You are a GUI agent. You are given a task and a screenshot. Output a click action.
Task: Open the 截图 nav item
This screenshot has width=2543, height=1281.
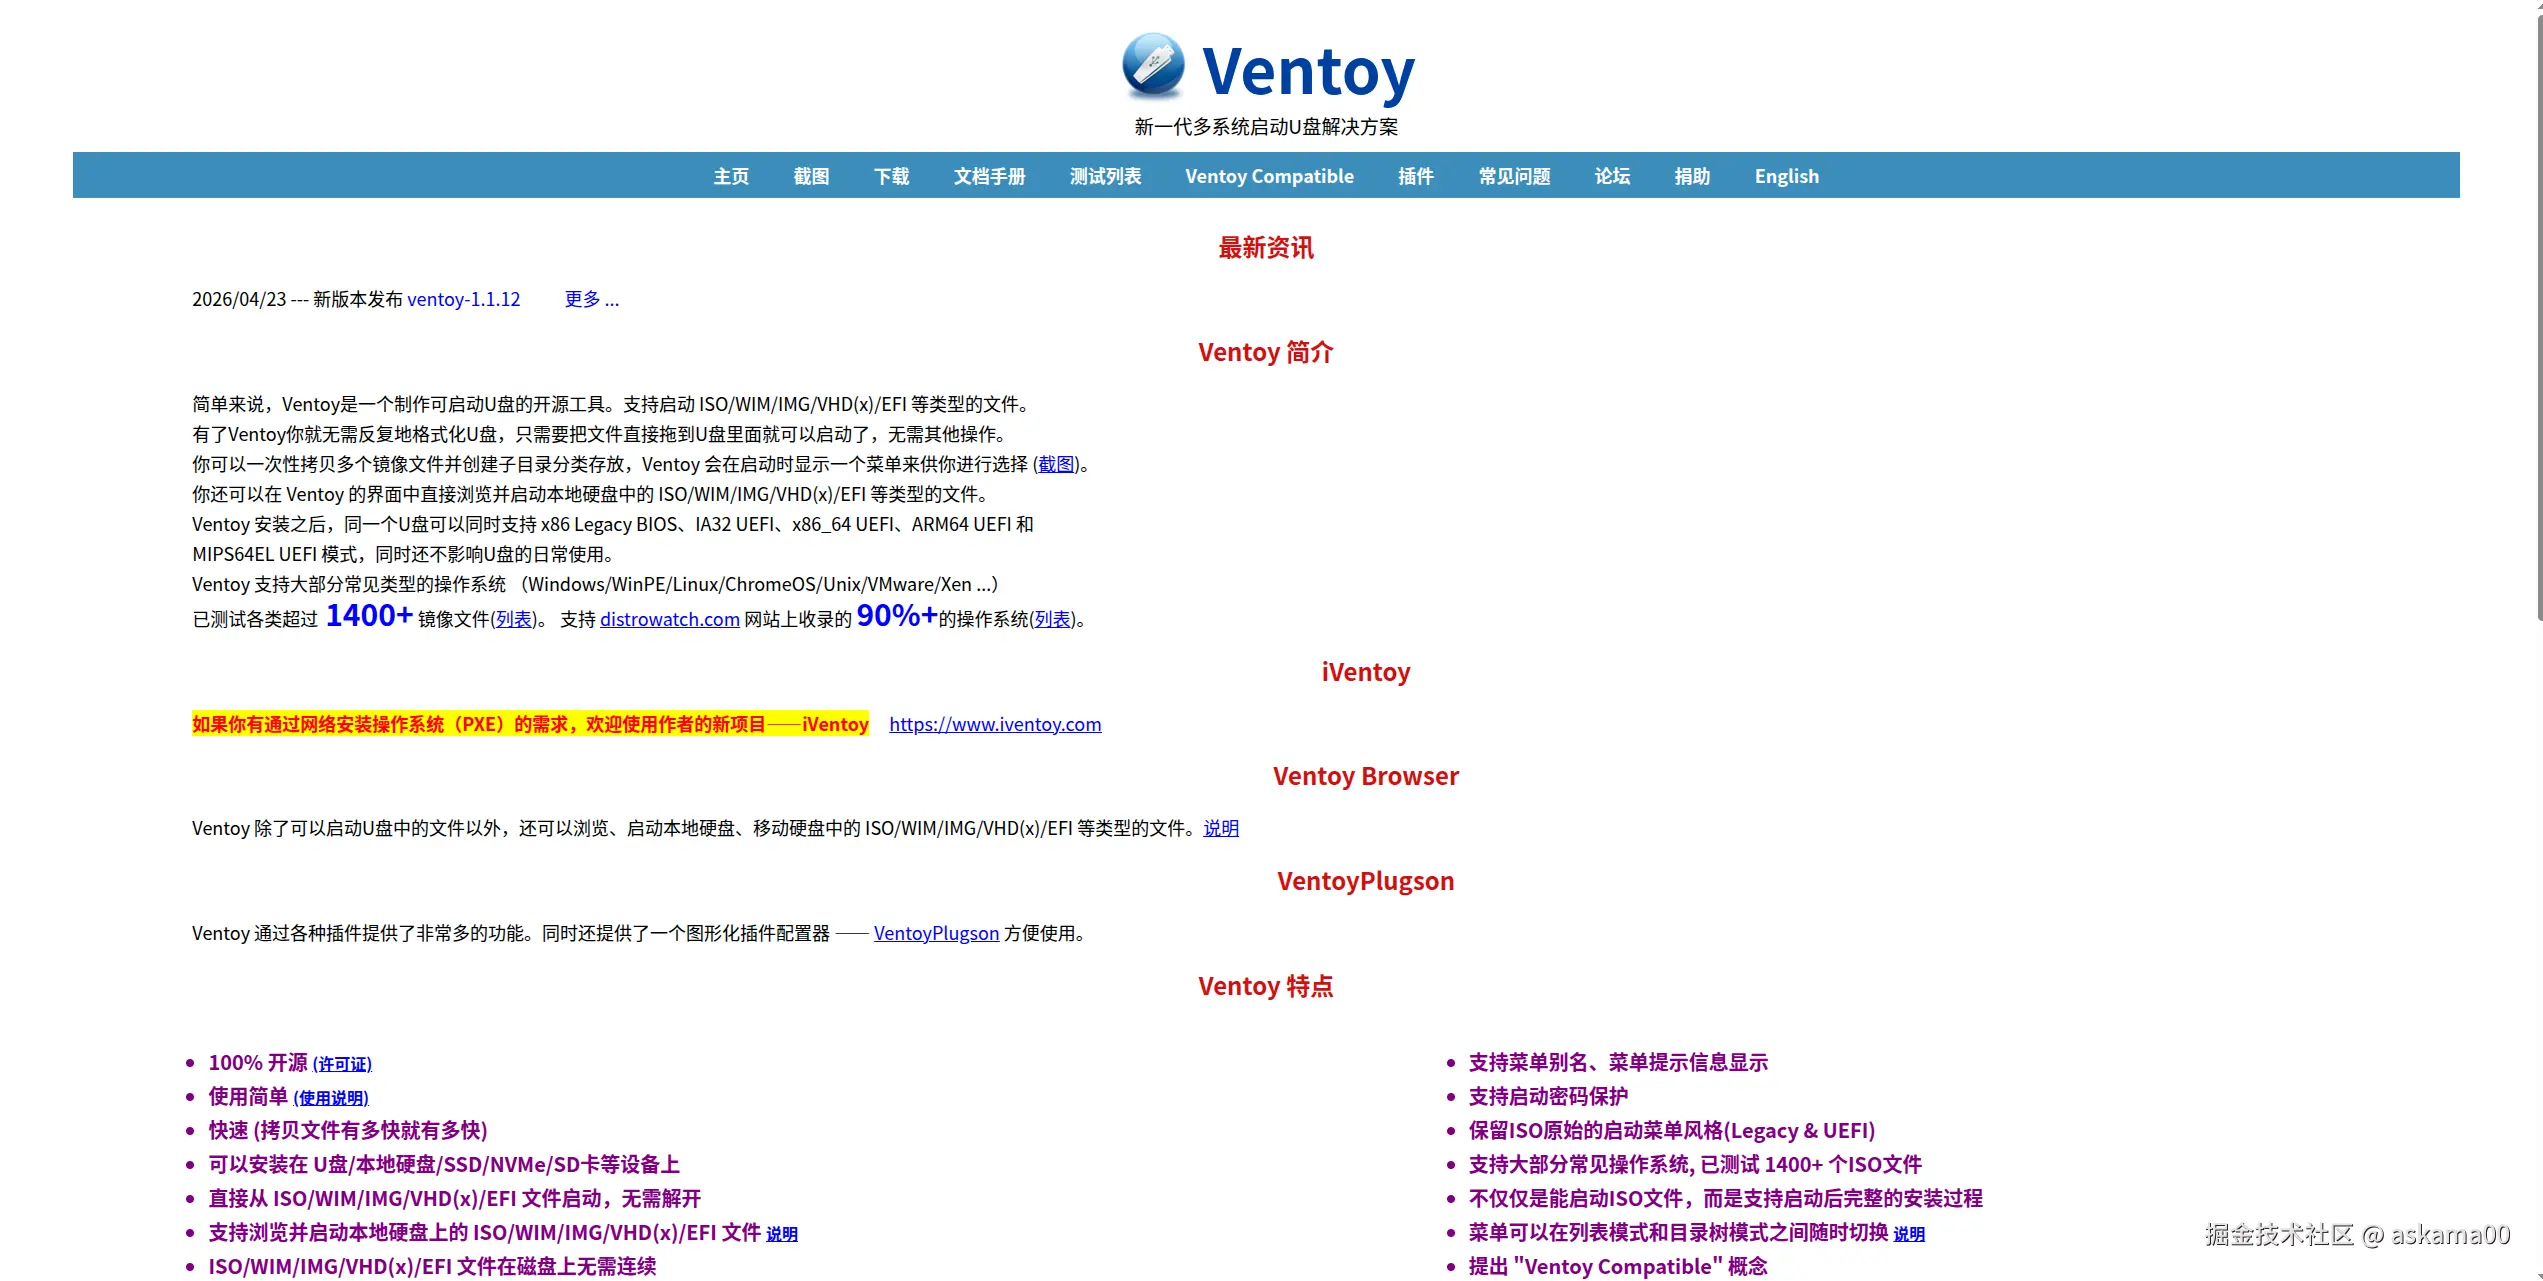pyautogui.click(x=811, y=176)
